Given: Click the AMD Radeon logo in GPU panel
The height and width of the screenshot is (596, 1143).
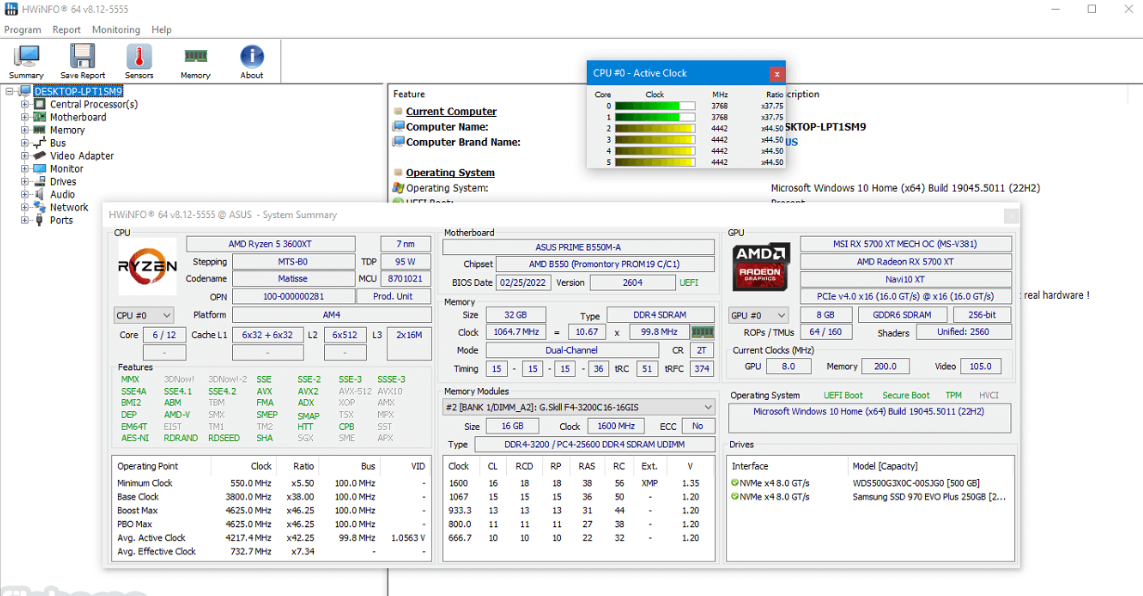Looking at the screenshot, I should click(x=760, y=267).
